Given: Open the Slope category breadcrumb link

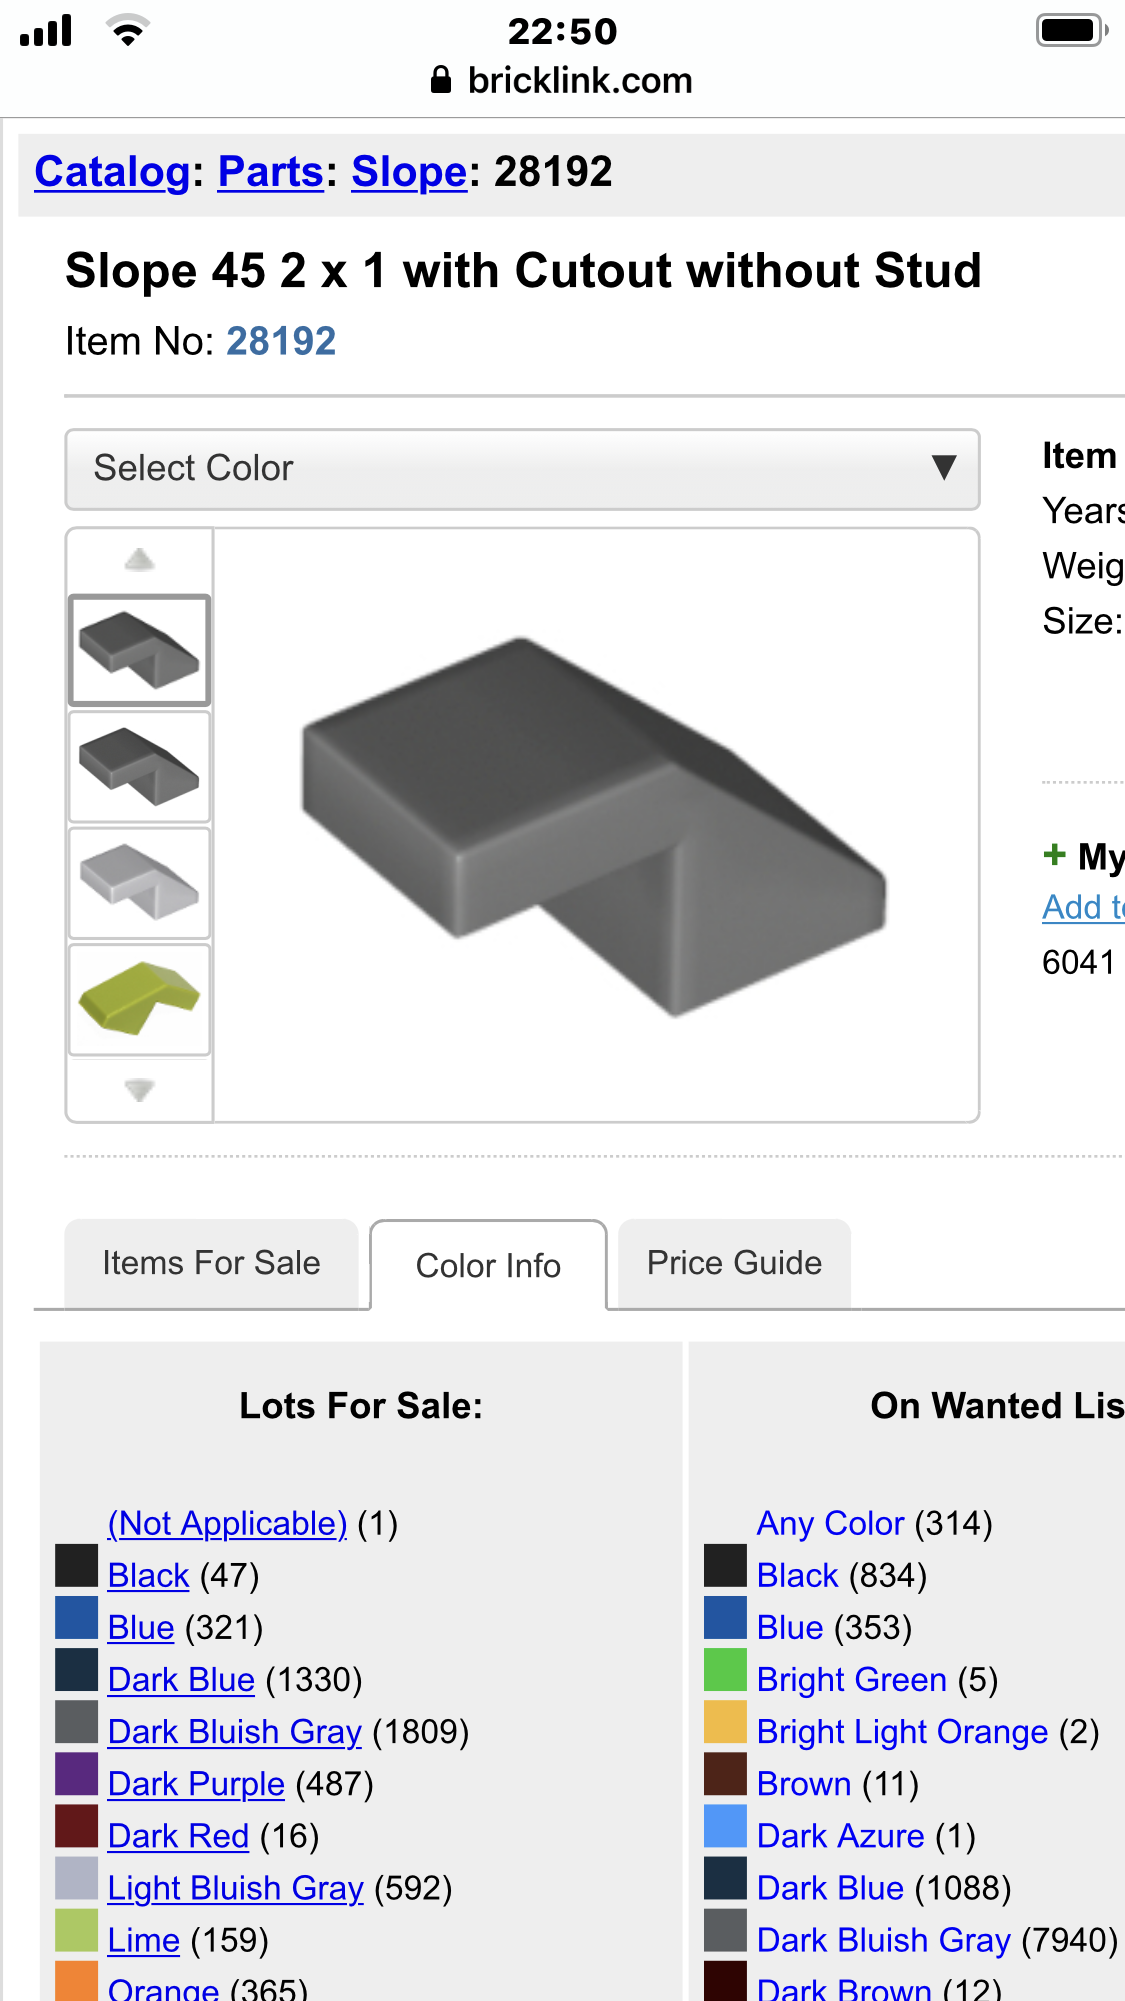Looking at the screenshot, I should click(409, 172).
